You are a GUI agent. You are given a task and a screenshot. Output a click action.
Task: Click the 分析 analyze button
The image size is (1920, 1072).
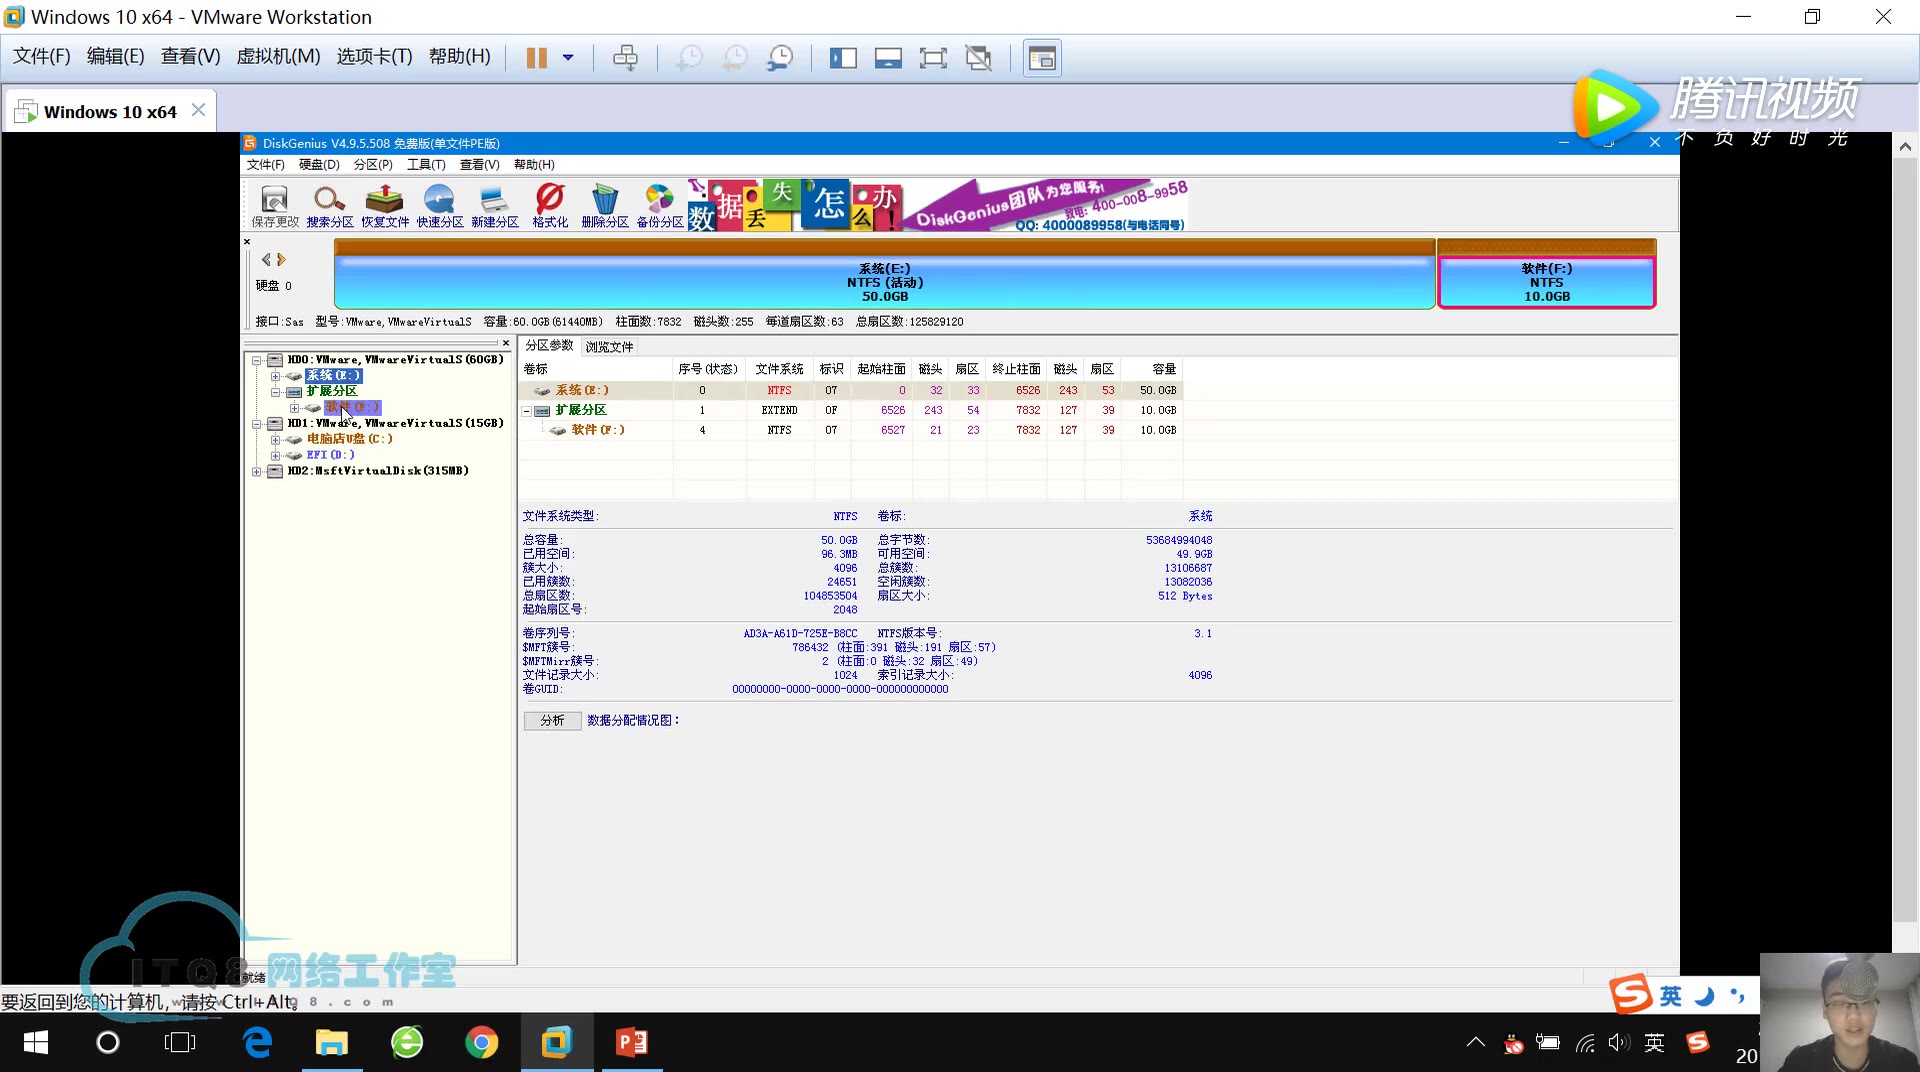552,721
